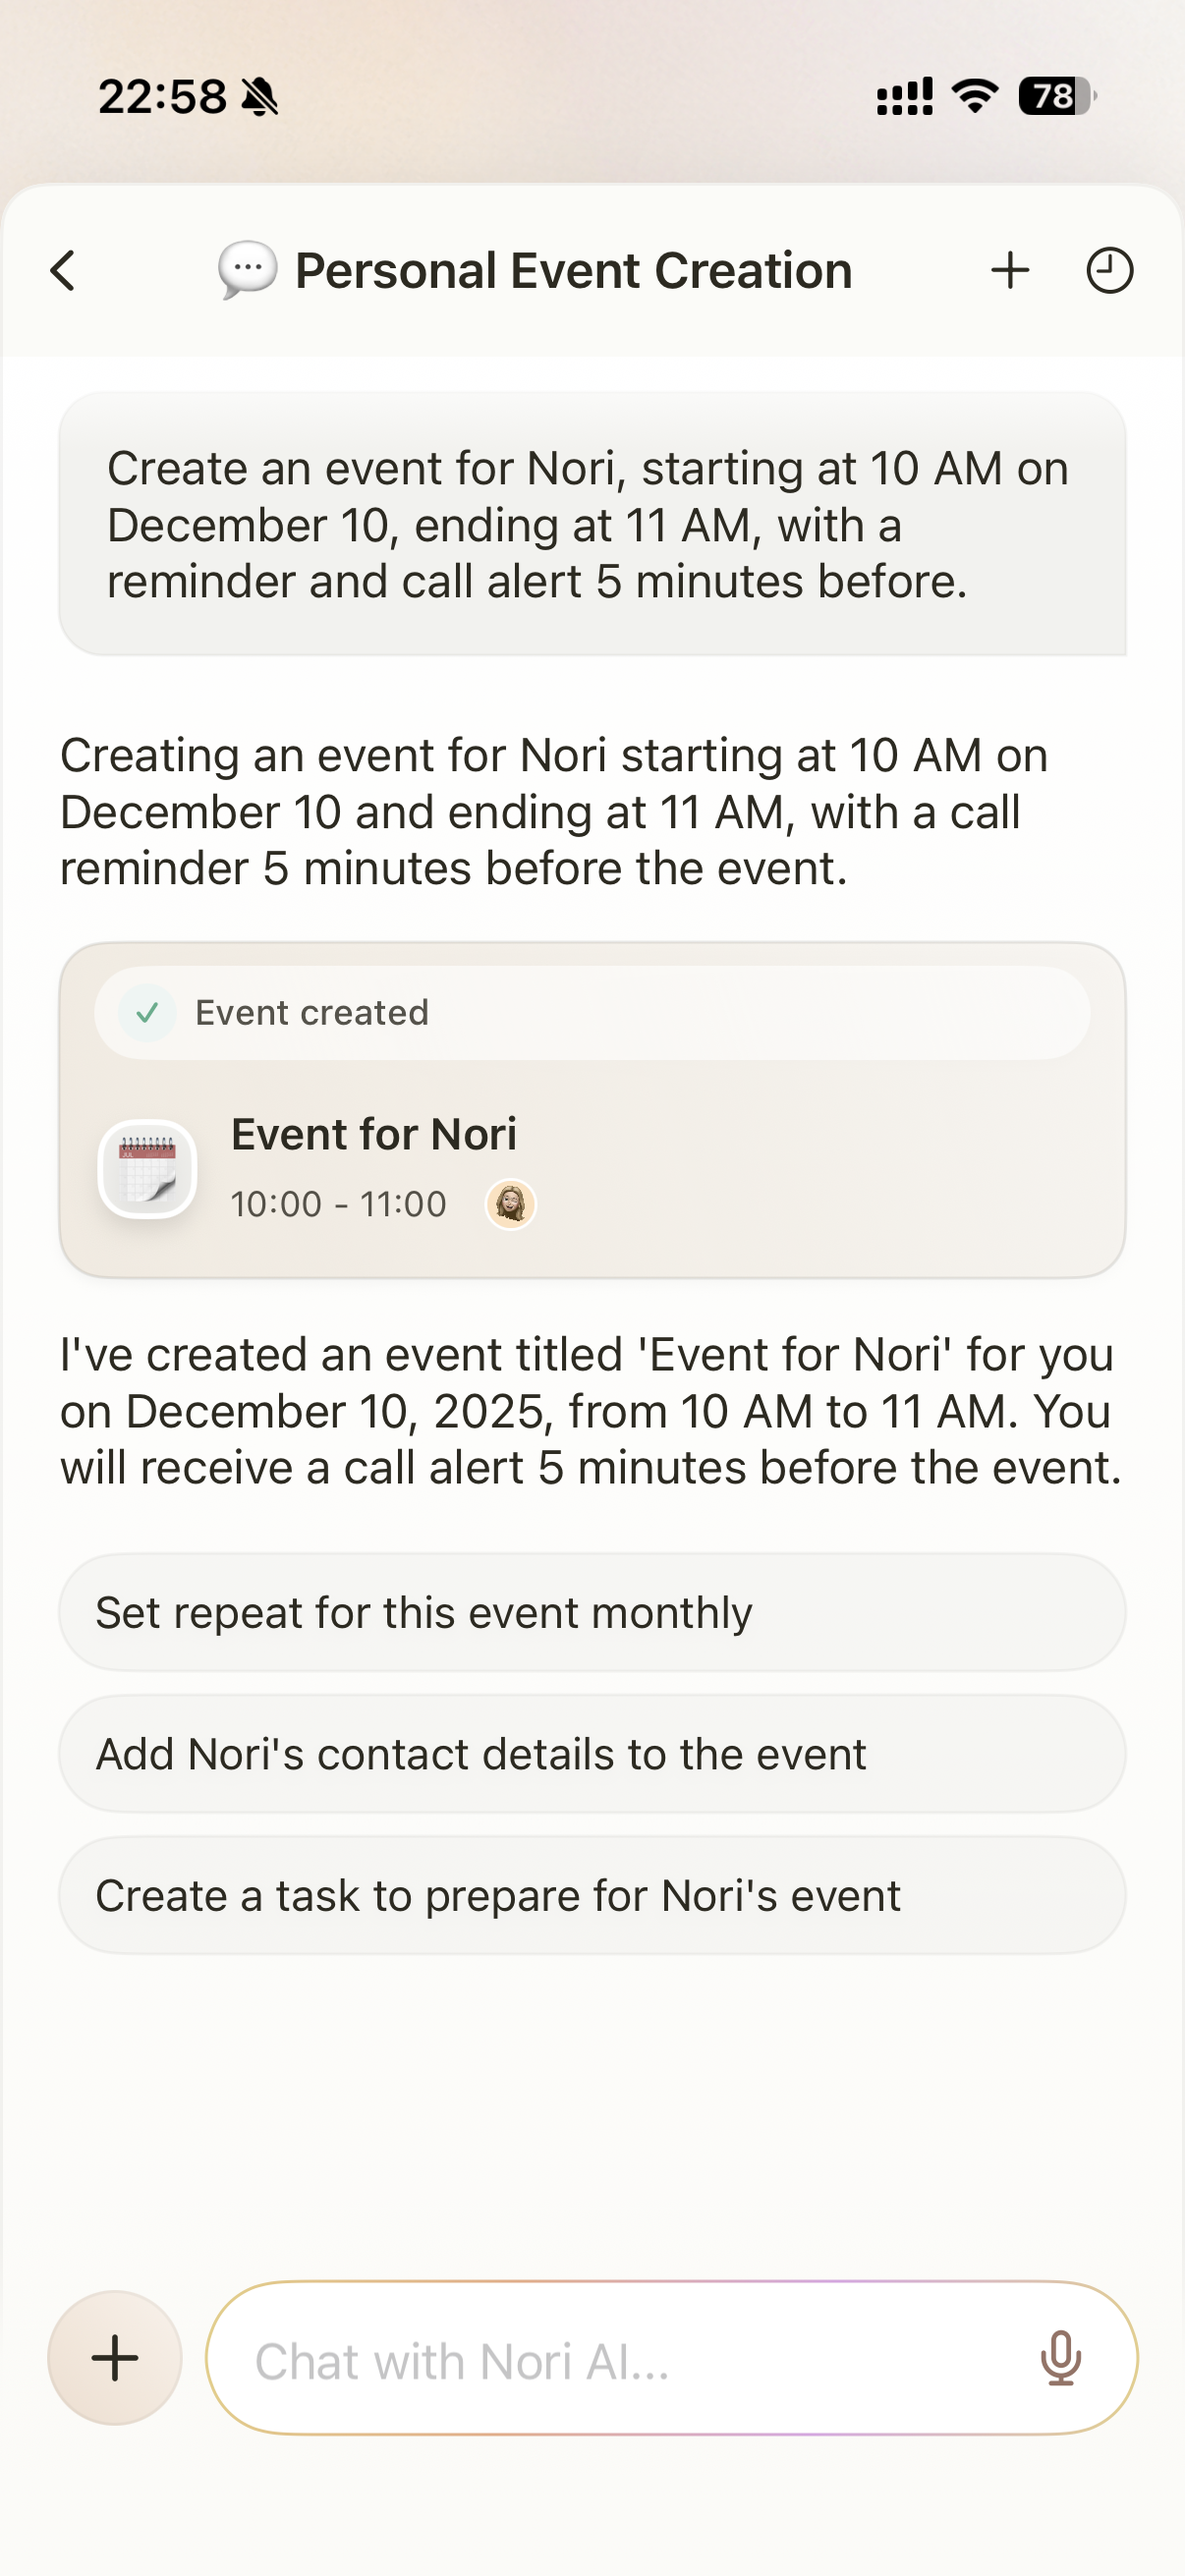
Task: Tap the 10:00 - 11:00 event time
Action: point(338,1204)
